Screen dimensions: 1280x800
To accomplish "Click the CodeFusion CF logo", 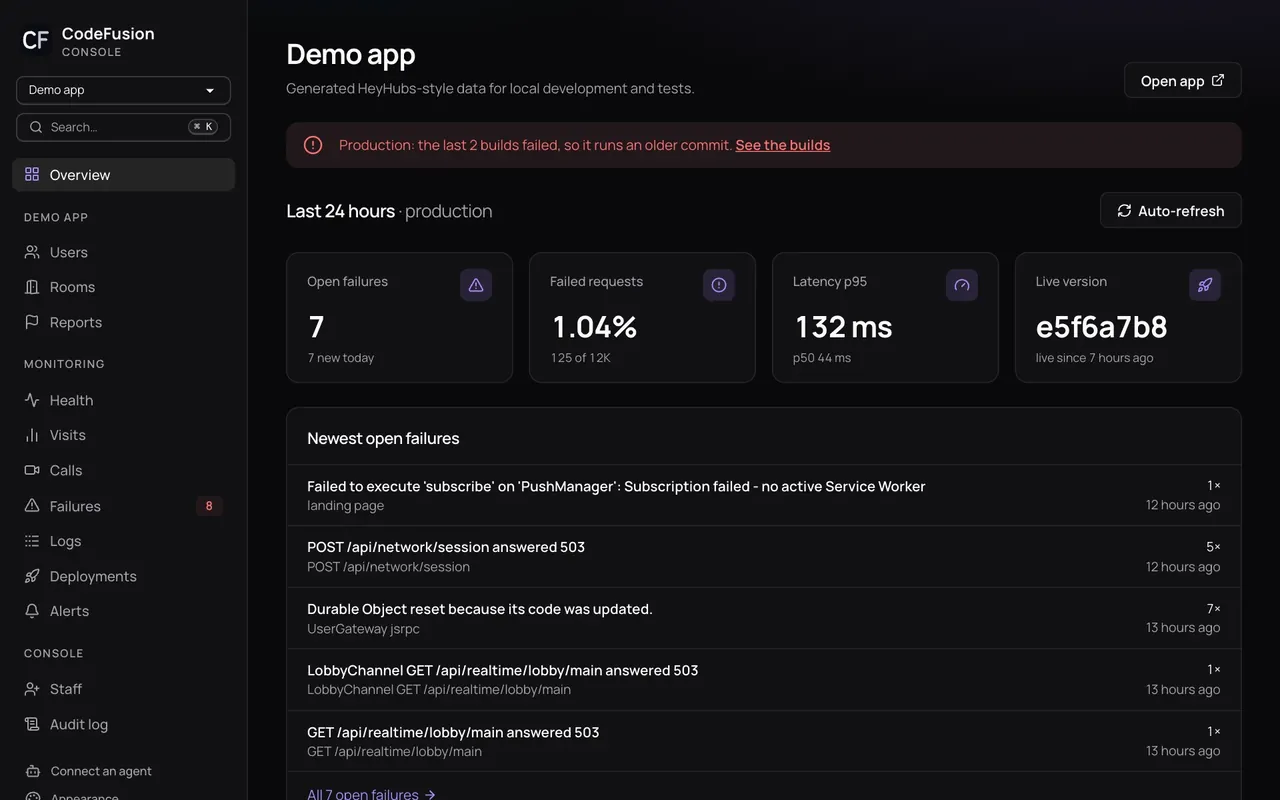I will [x=36, y=40].
